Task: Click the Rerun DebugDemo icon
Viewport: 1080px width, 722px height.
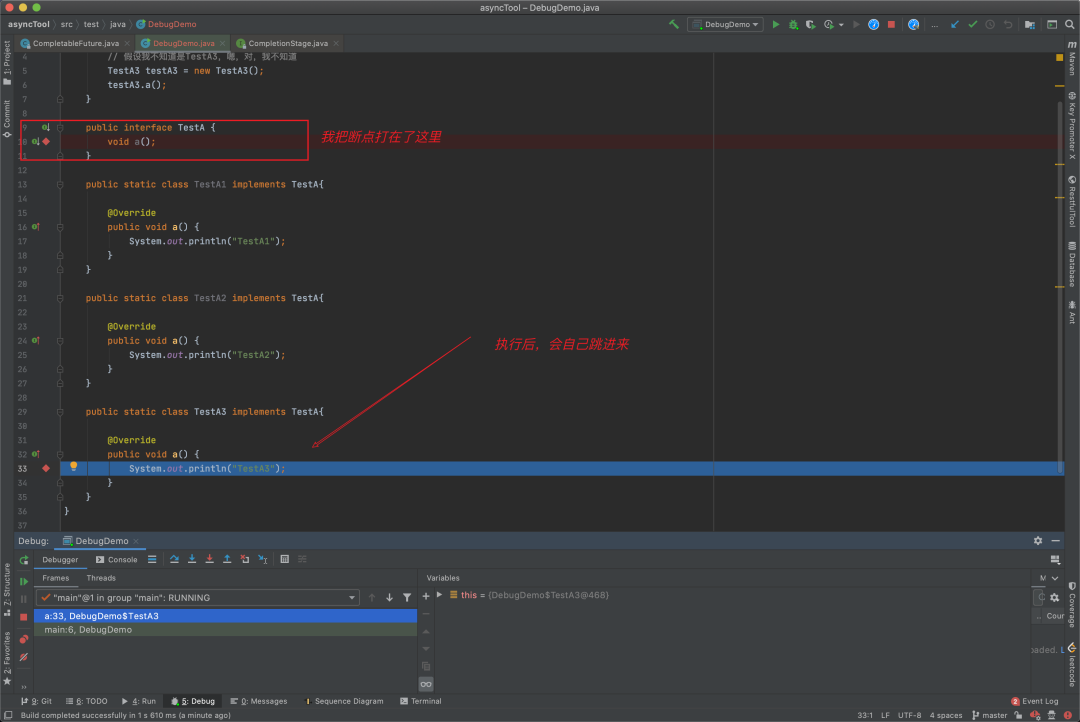Action: (24, 560)
